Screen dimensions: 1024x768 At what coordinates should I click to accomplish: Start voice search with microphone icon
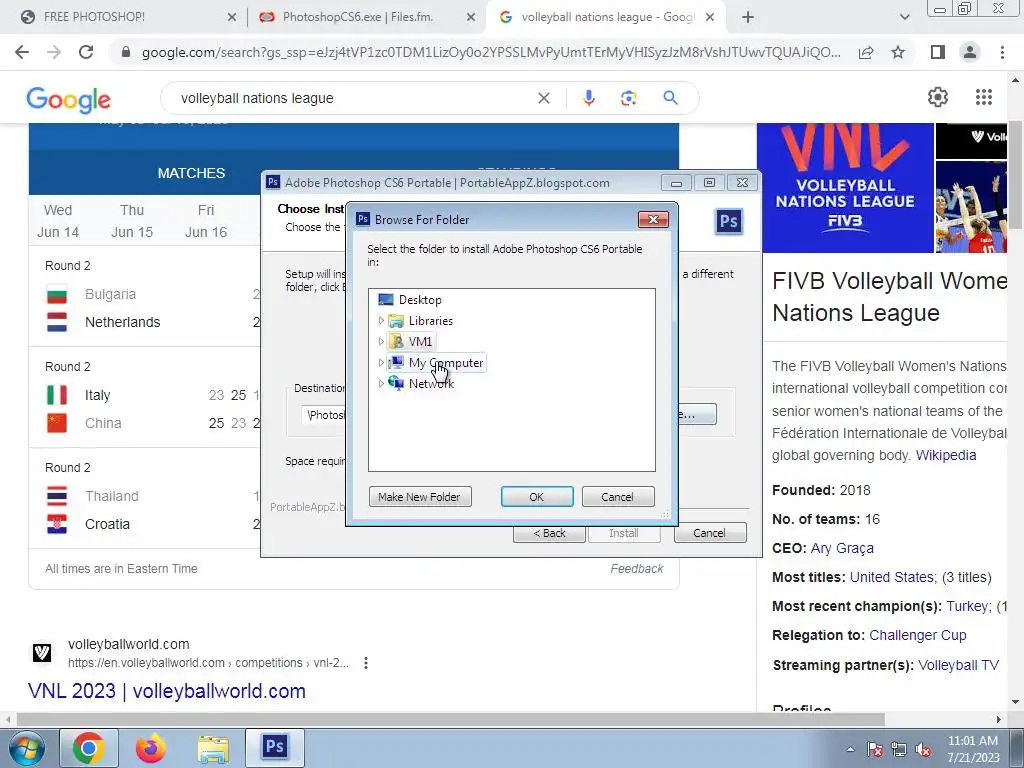coord(588,98)
